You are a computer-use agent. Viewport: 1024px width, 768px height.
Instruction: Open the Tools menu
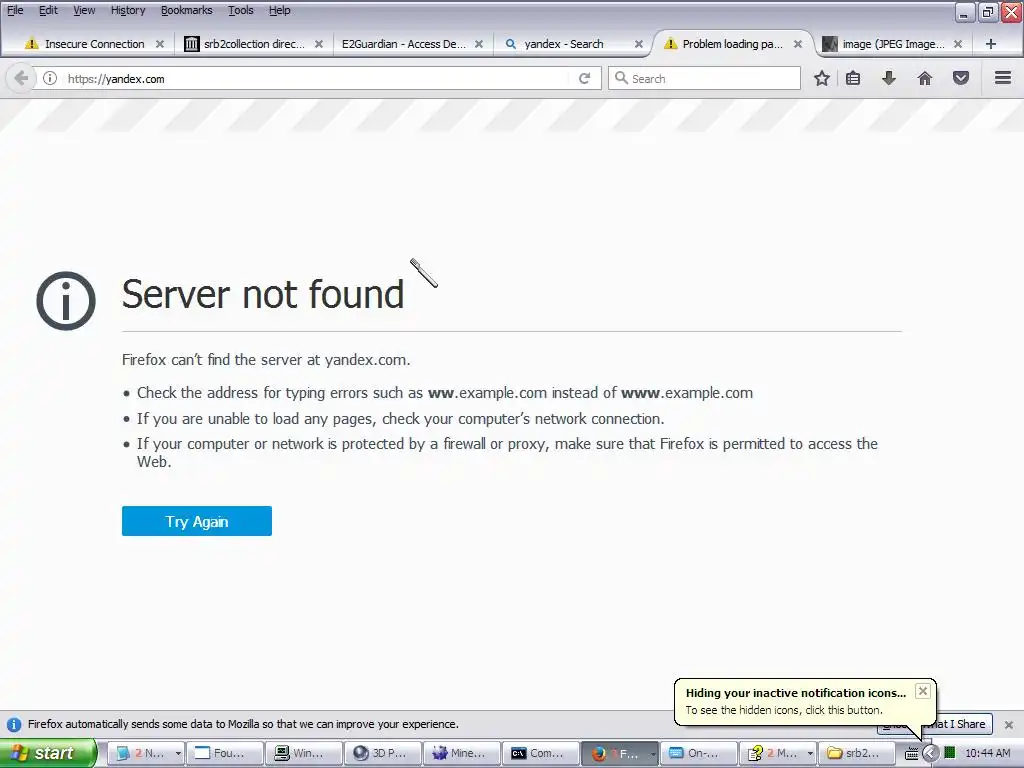[x=240, y=10]
